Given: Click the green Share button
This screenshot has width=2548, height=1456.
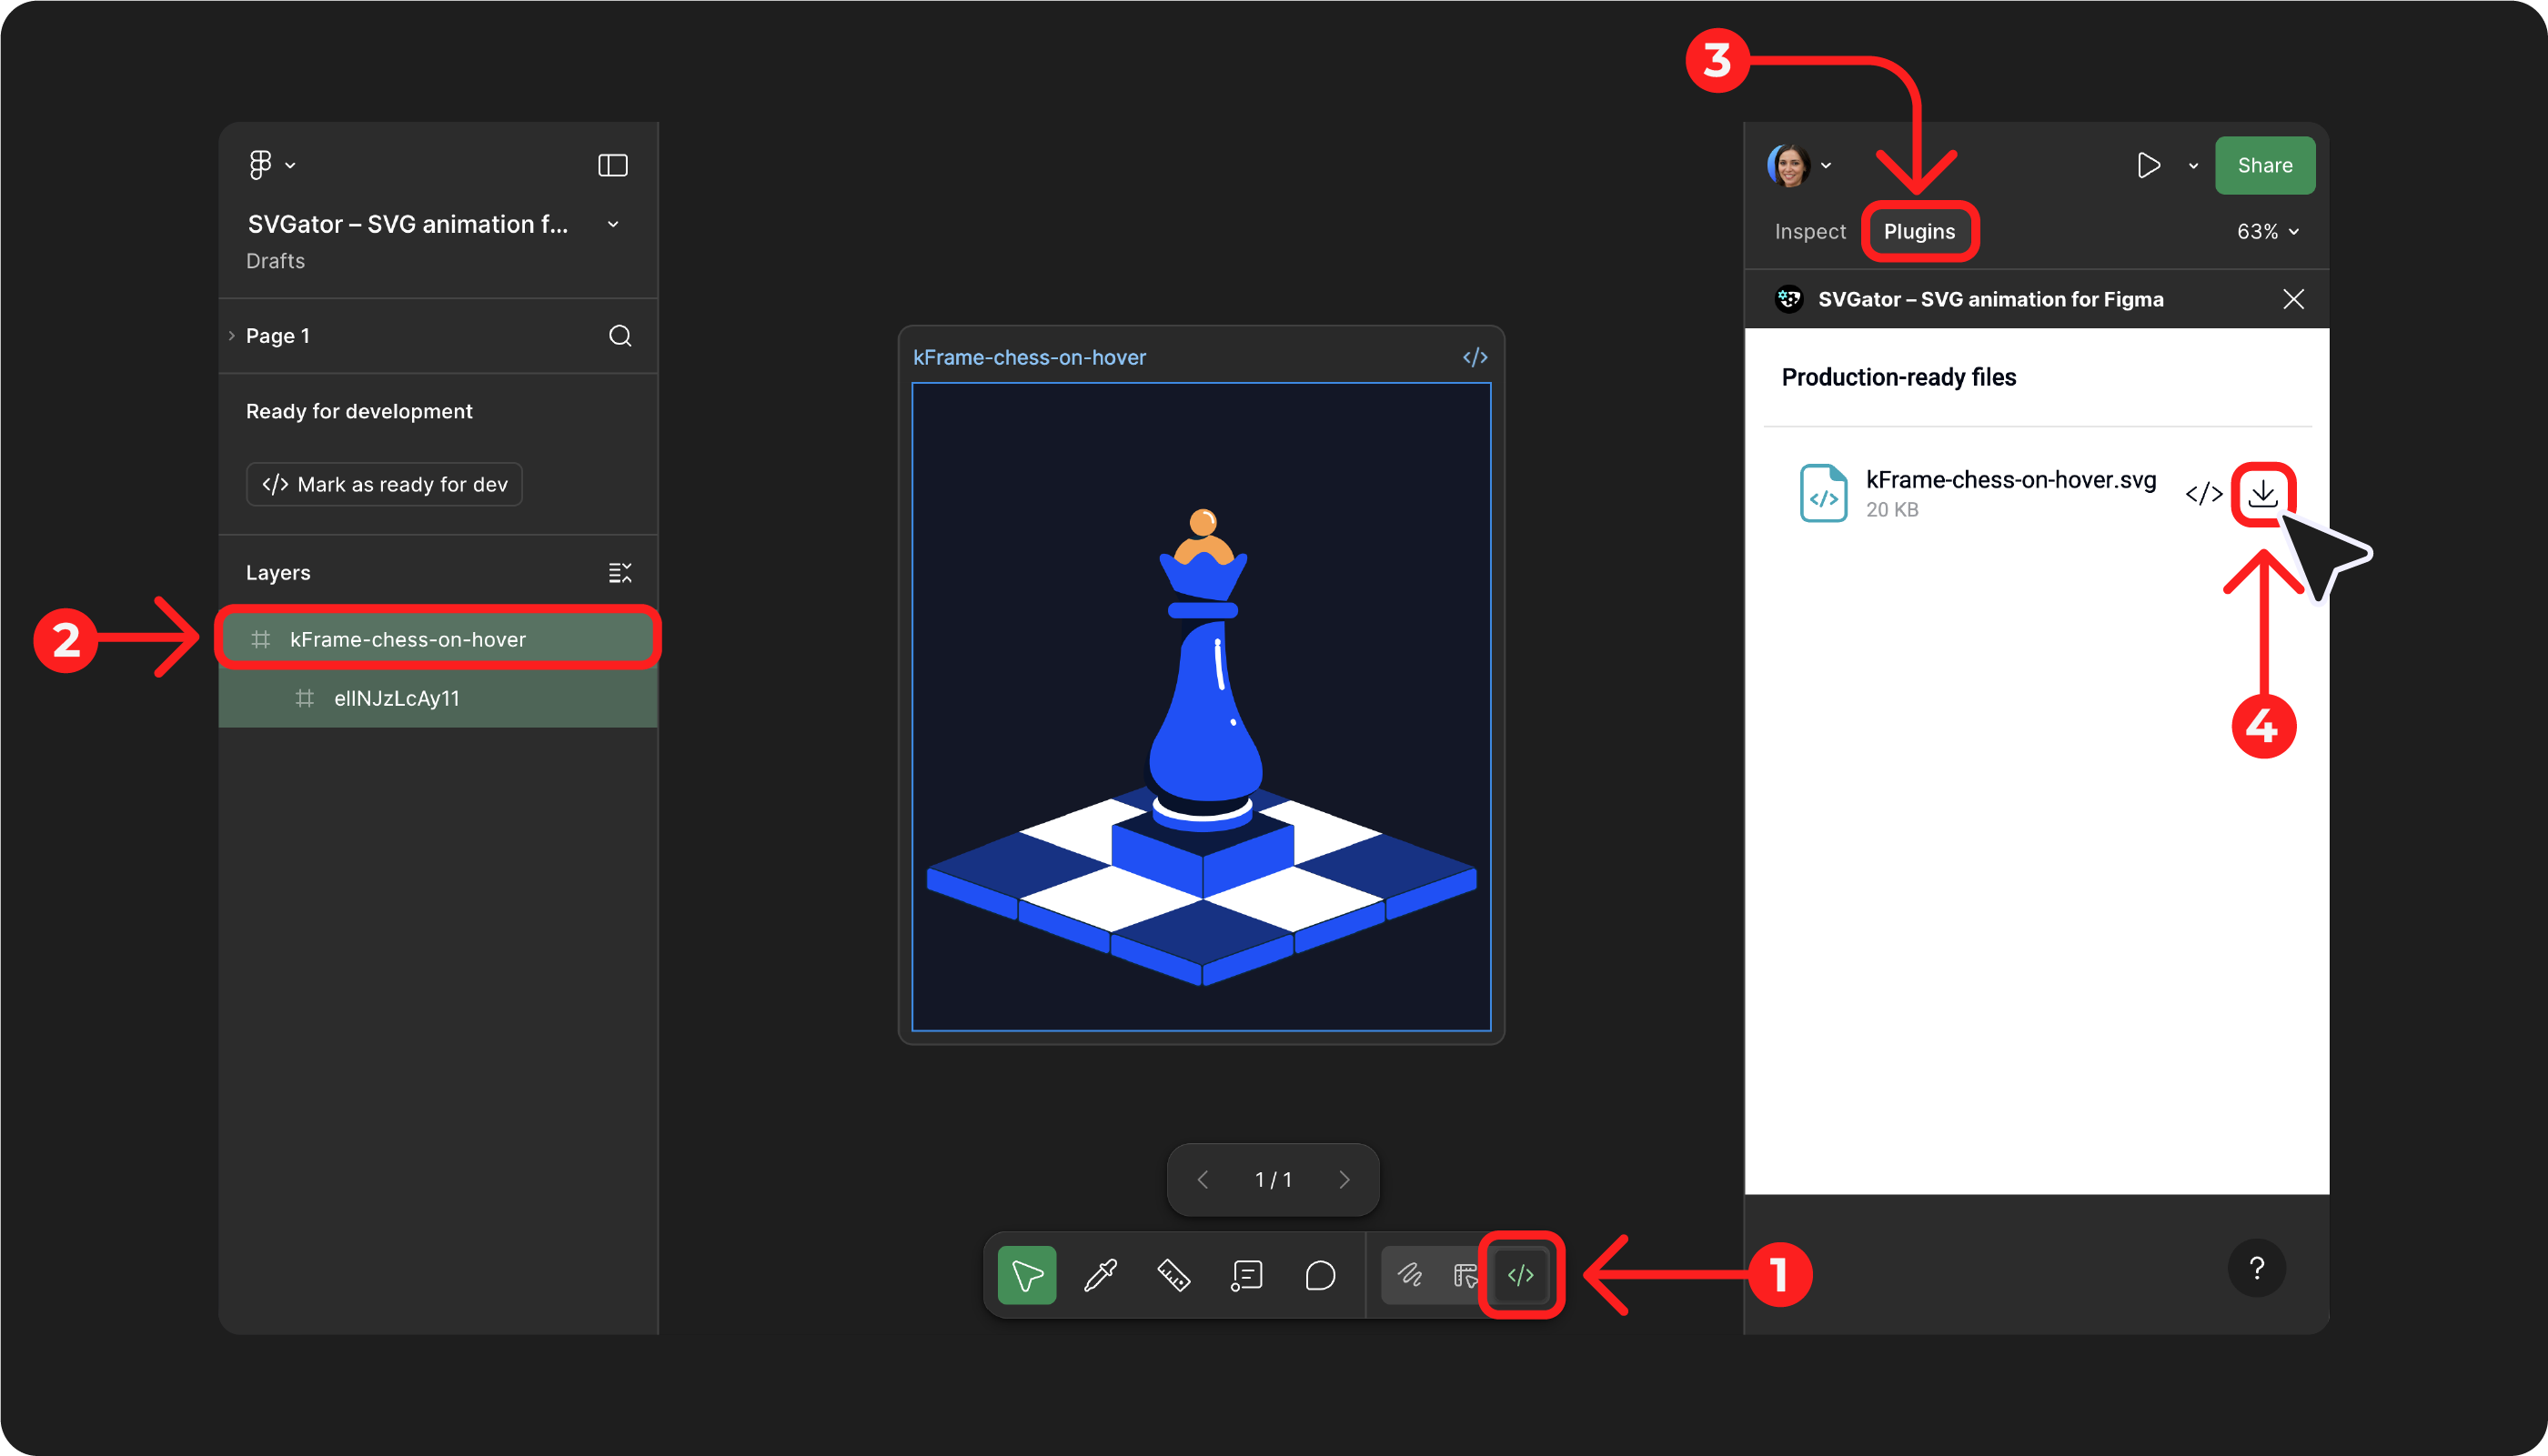Looking at the screenshot, I should tap(2264, 166).
